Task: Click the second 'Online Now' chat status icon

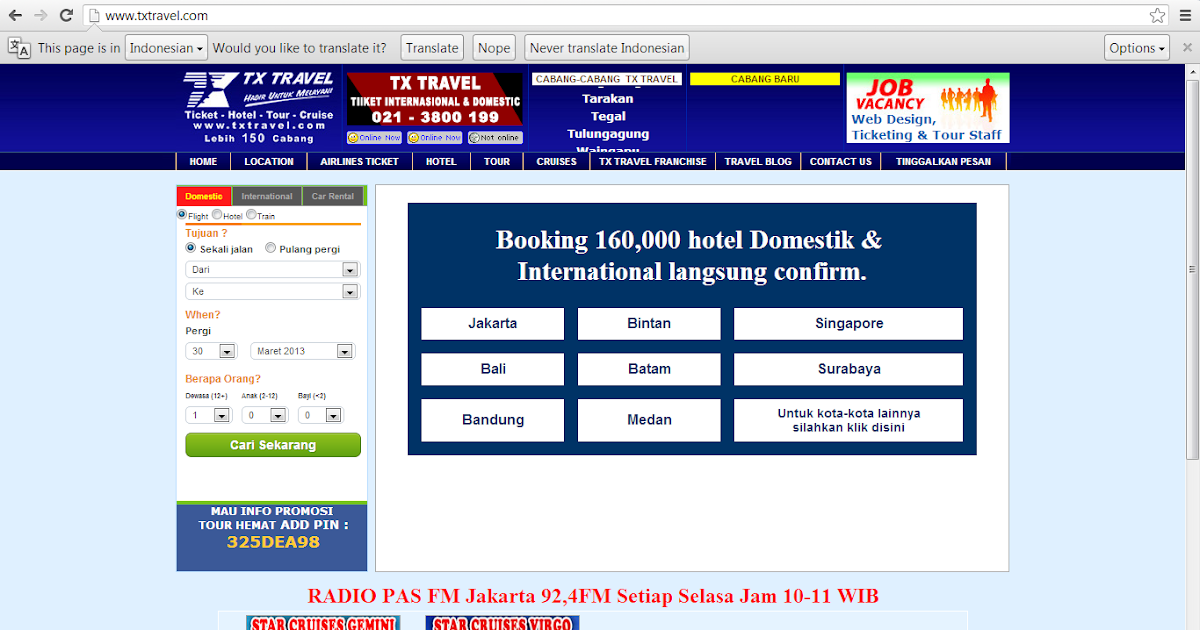Action: click(x=435, y=138)
